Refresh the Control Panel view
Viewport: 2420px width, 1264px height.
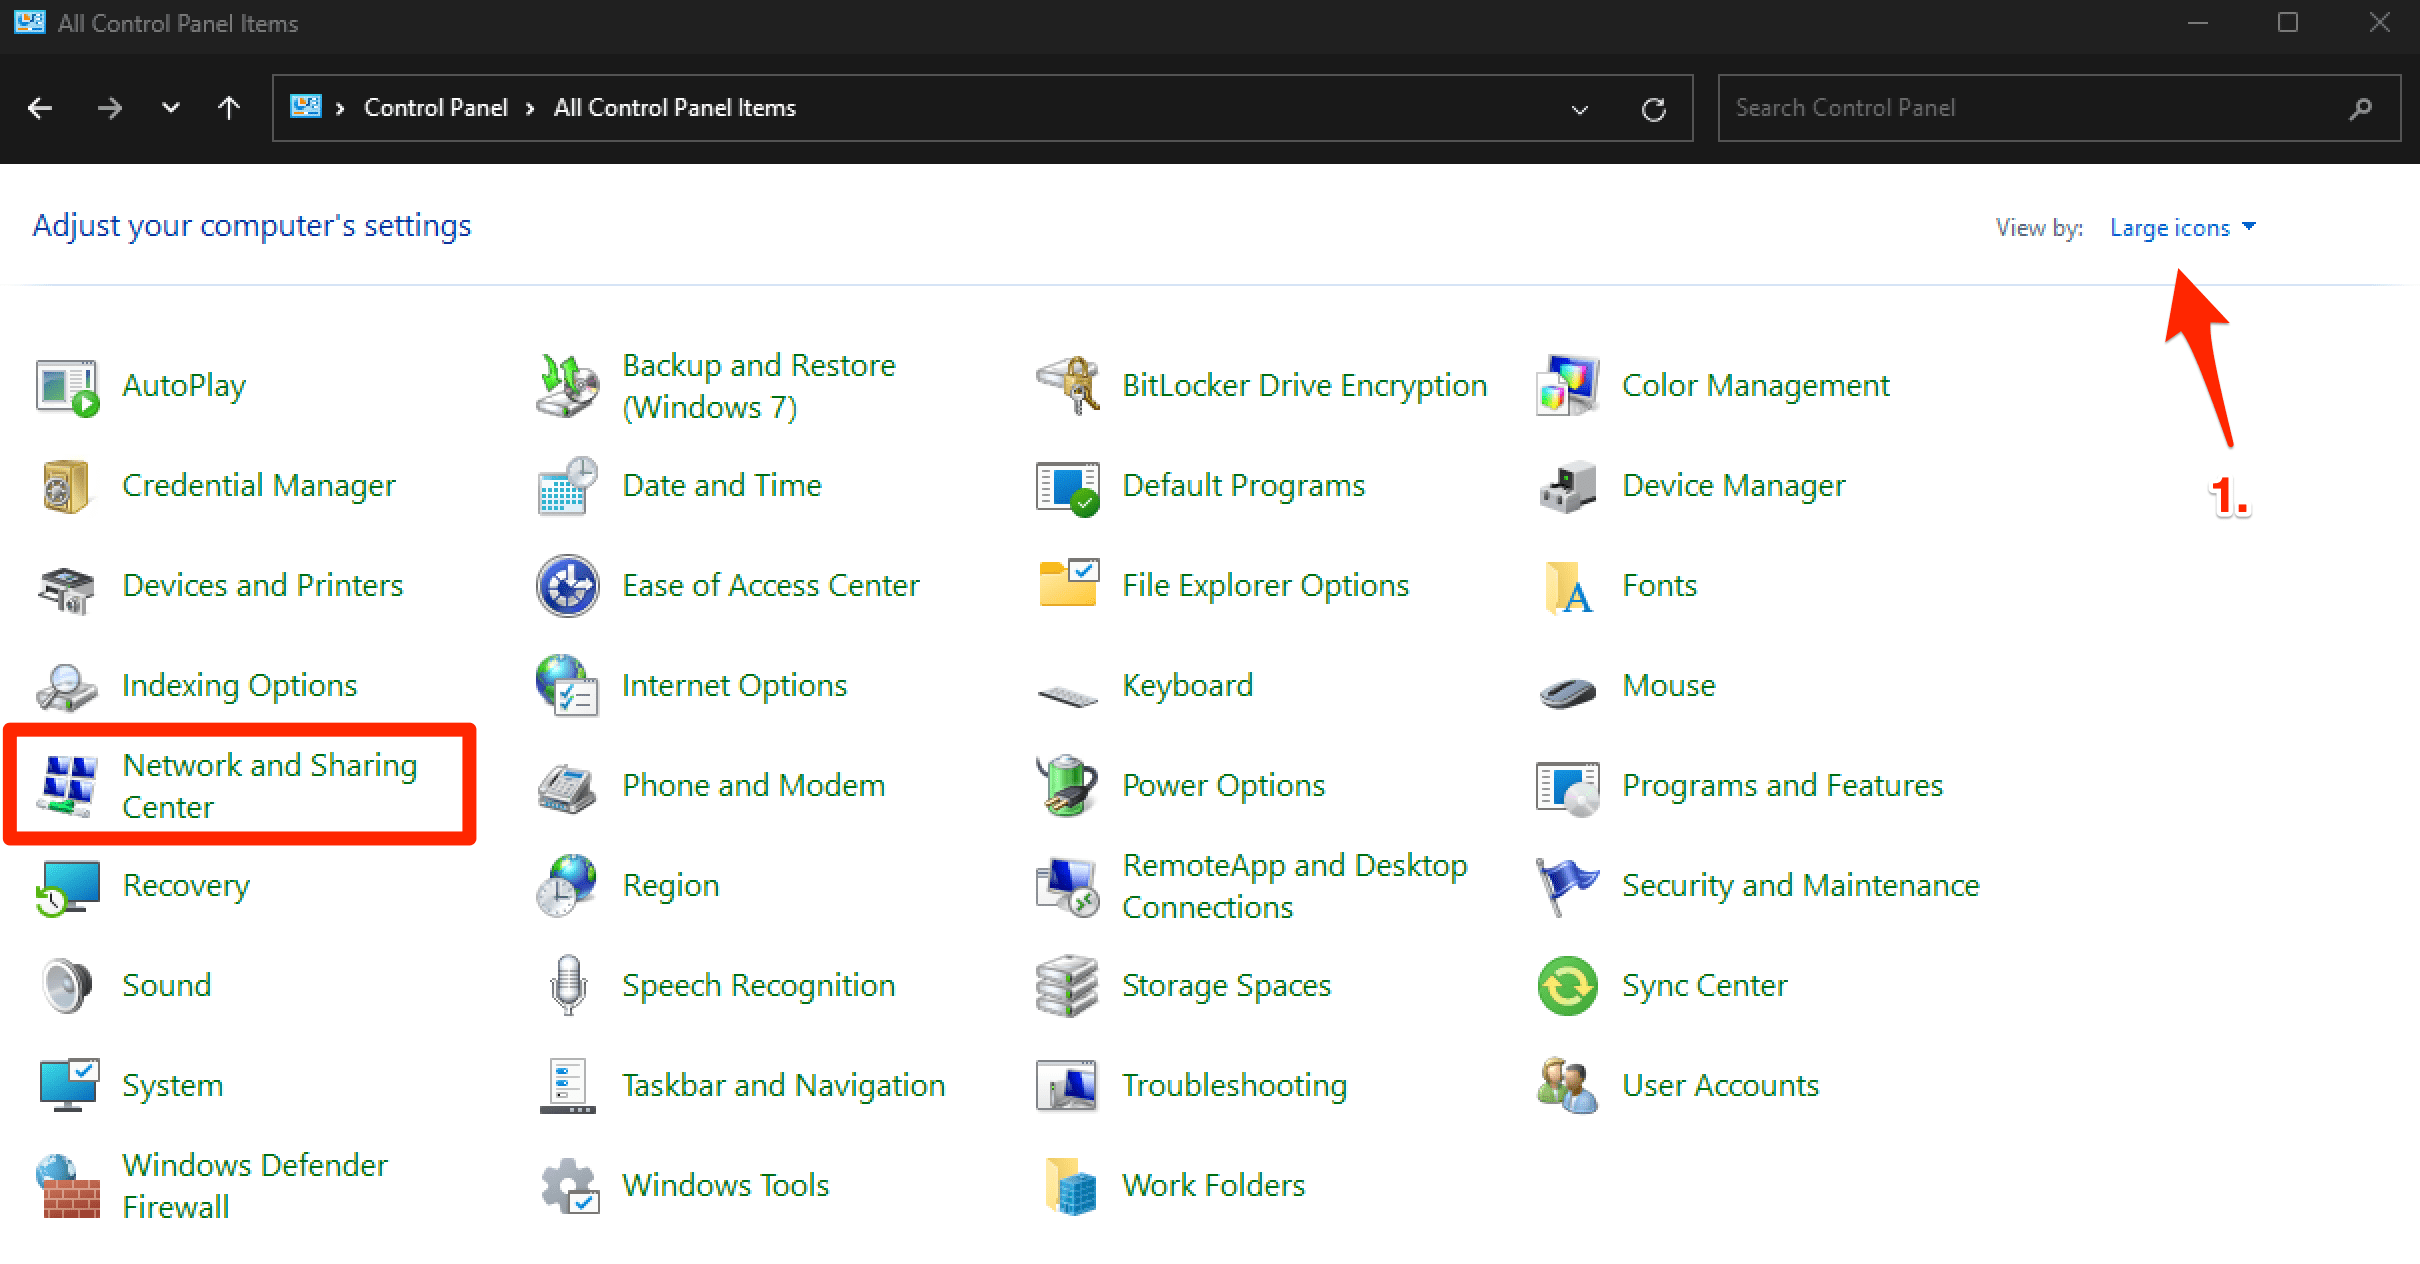coord(1654,109)
